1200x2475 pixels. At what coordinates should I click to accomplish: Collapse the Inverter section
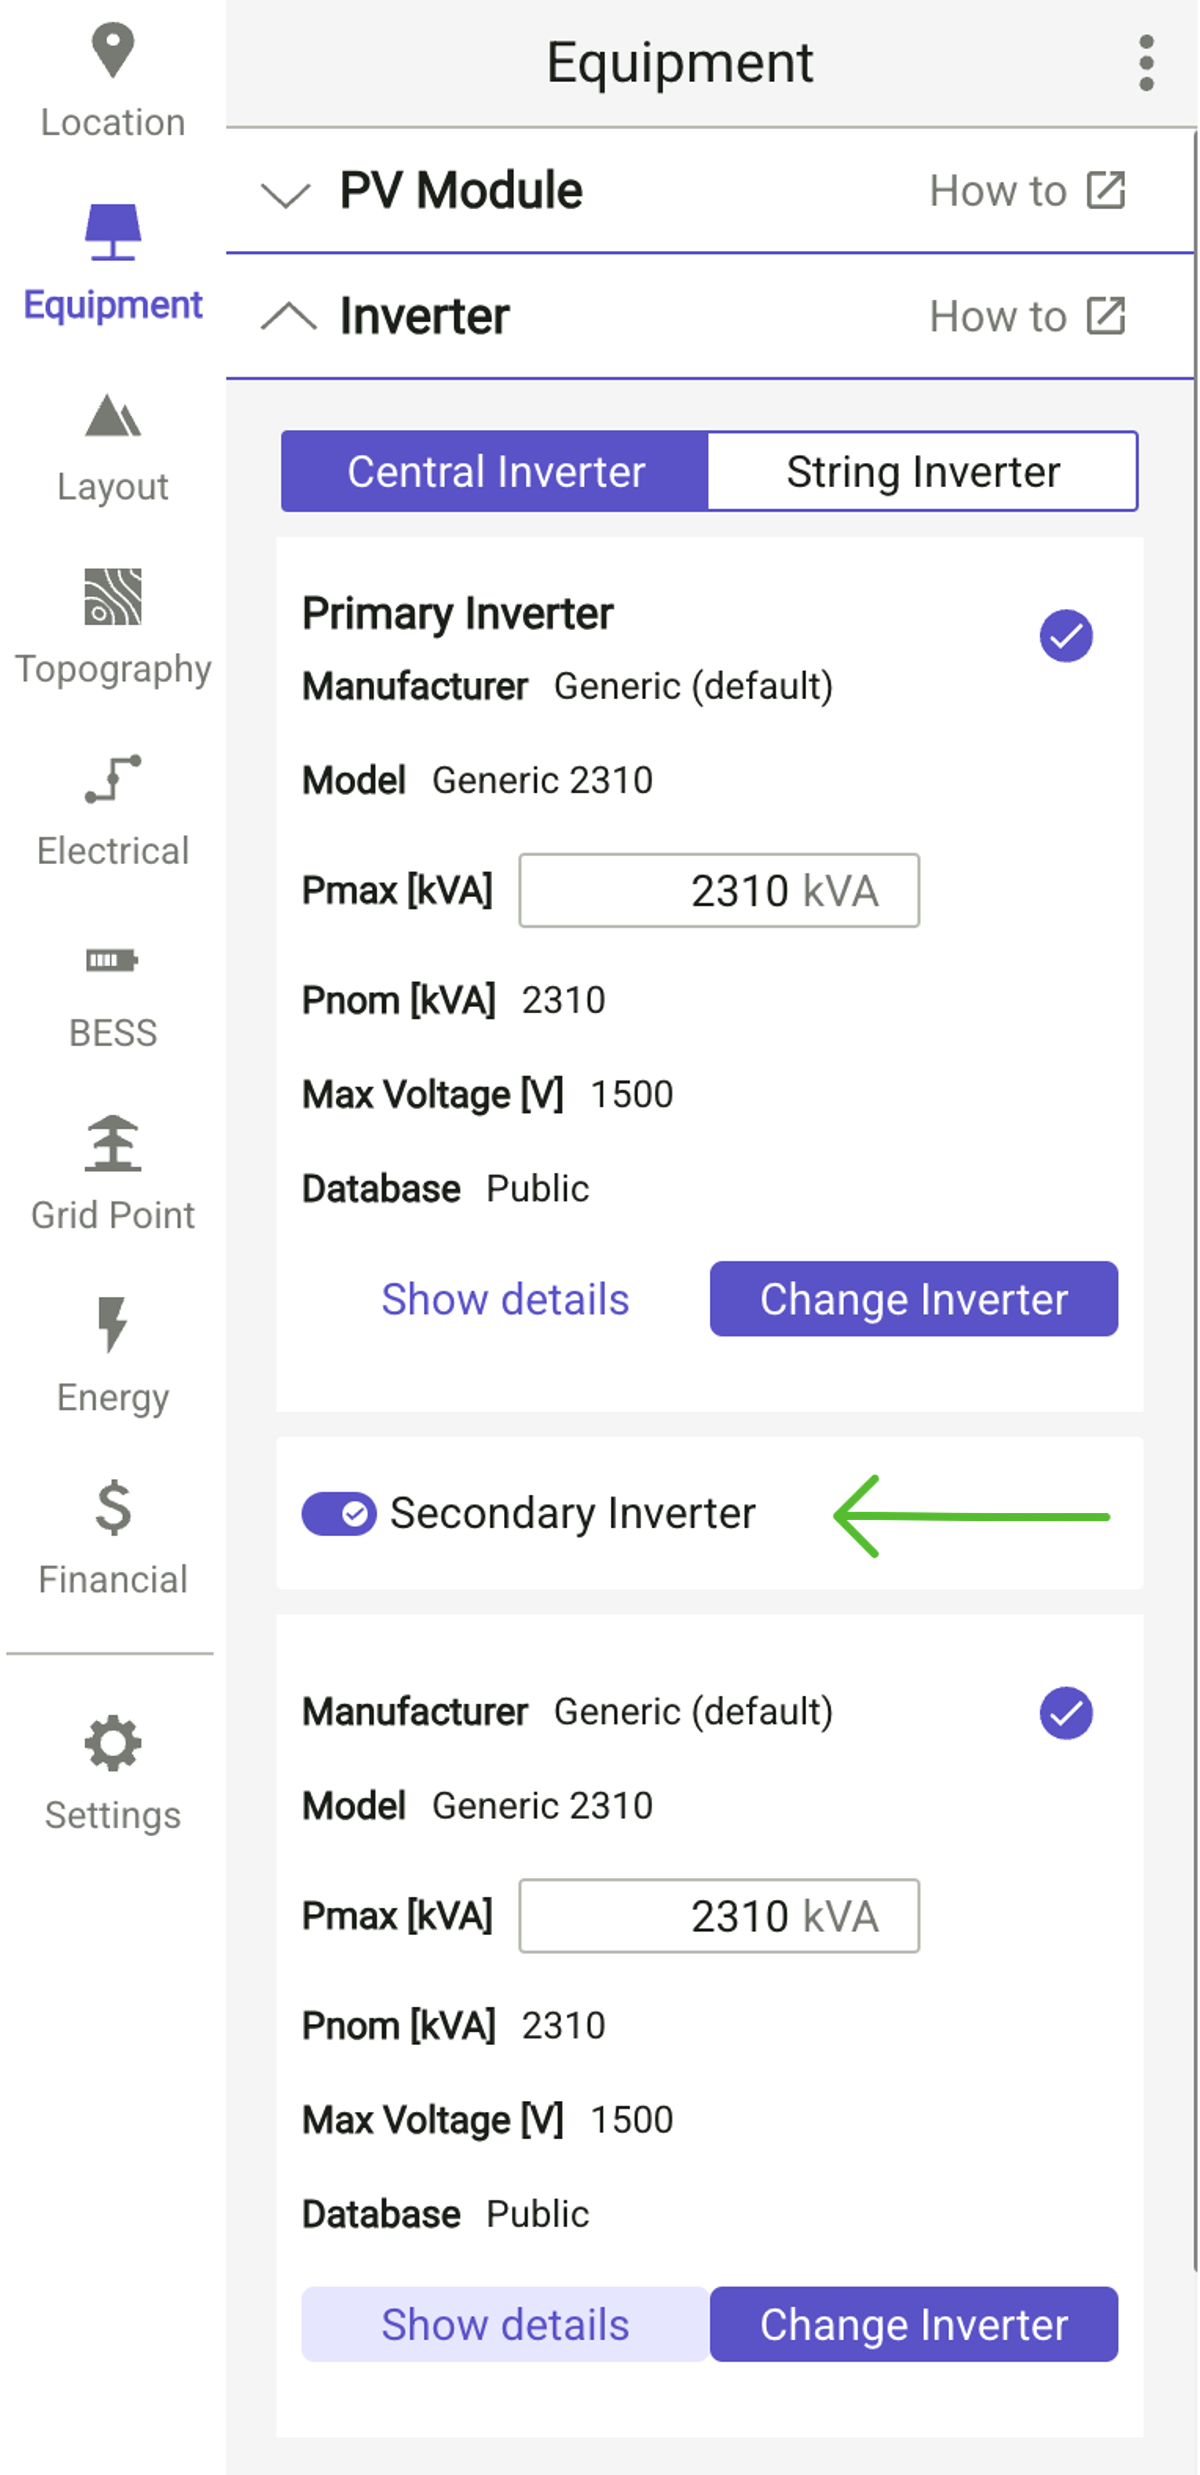pos(289,316)
